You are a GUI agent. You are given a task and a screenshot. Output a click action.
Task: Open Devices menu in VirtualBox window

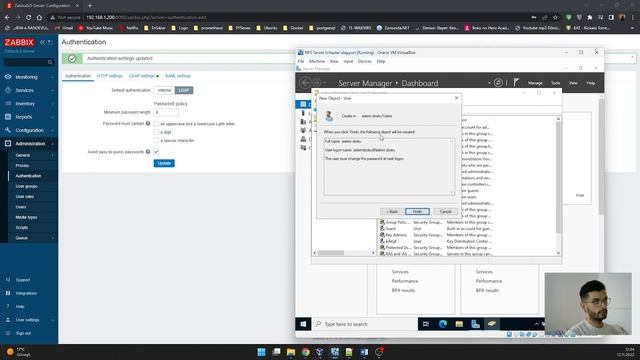(364, 61)
